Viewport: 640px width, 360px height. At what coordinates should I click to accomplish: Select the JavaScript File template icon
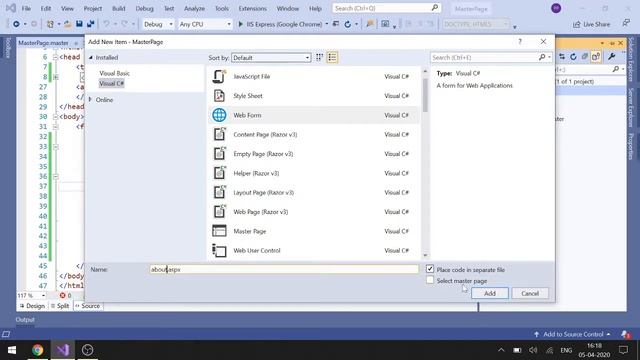219,76
